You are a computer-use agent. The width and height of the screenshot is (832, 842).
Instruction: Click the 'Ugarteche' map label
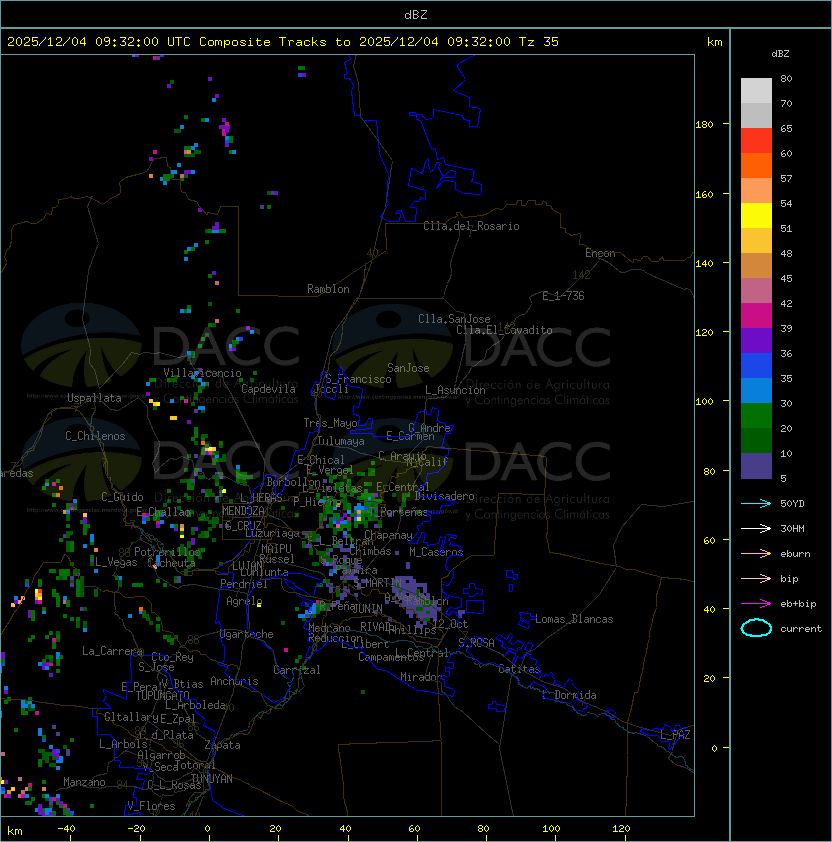click(x=247, y=634)
